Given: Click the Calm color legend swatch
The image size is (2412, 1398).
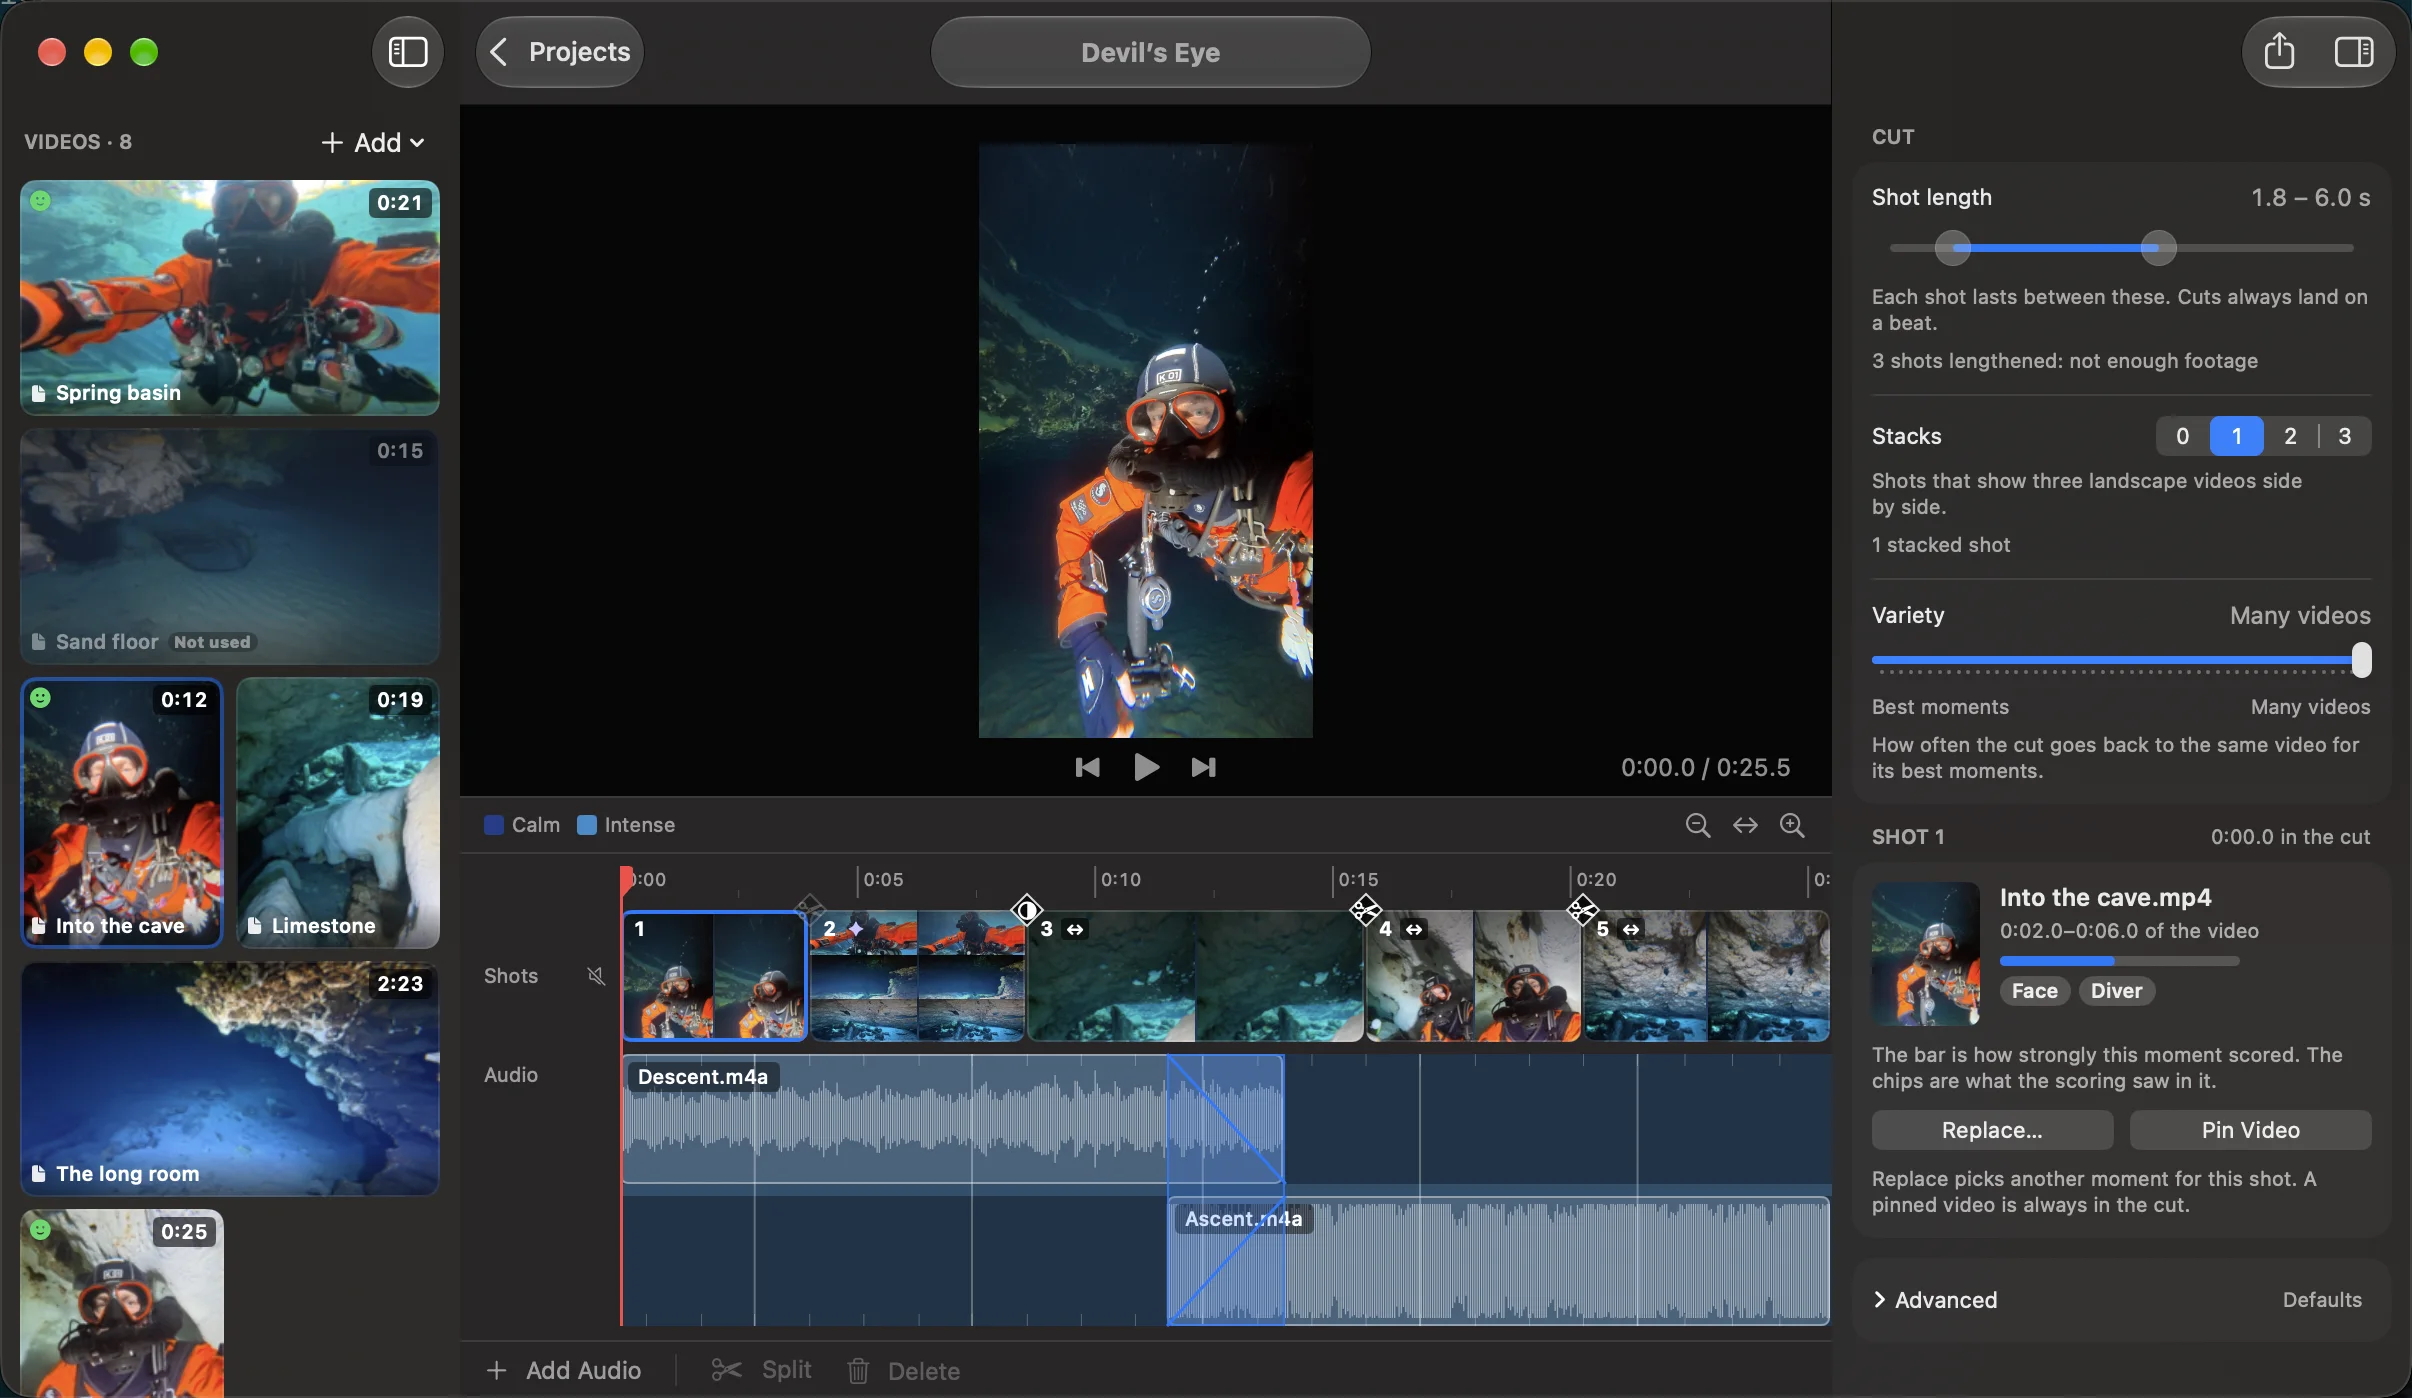Looking at the screenshot, I should click(x=494, y=825).
